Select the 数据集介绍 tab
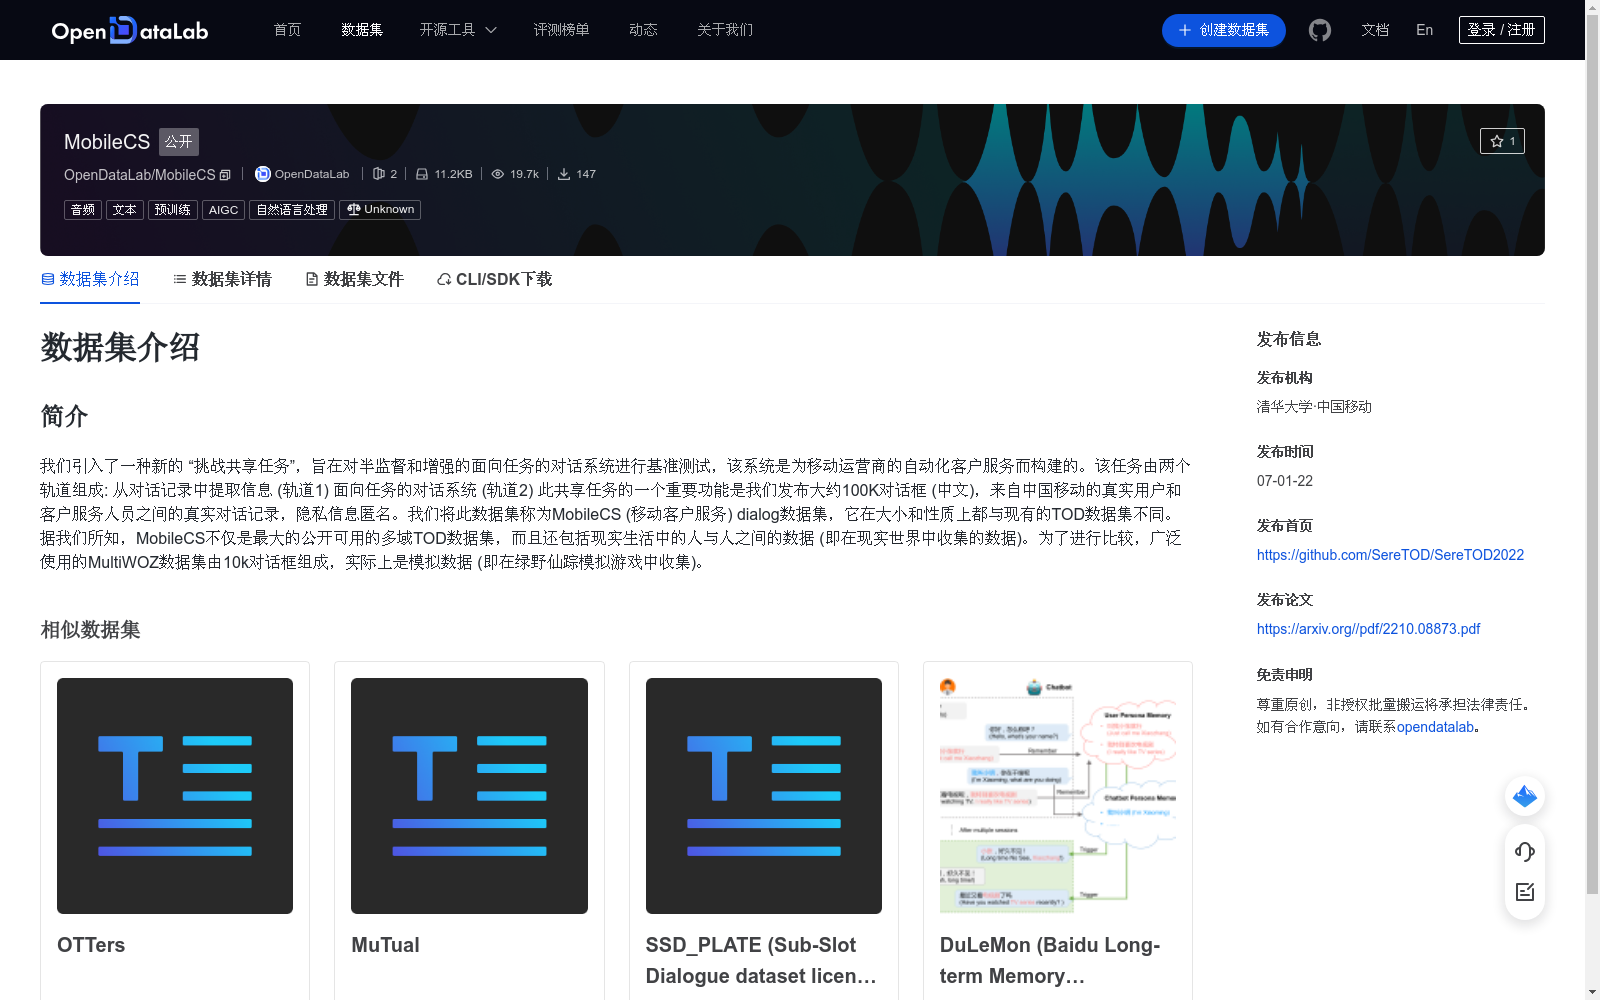The width and height of the screenshot is (1600, 1000). 90,279
